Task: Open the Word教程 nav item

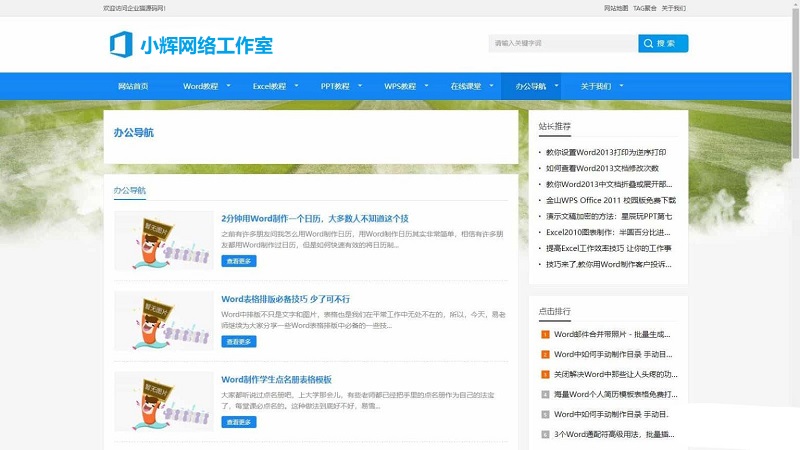Action: click(x=201, y=86)
